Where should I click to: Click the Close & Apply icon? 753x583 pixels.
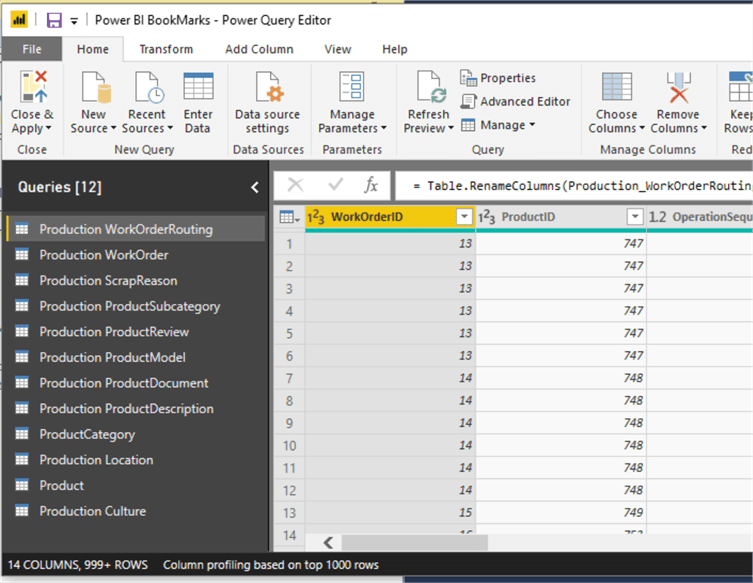[x=33, y=88]
